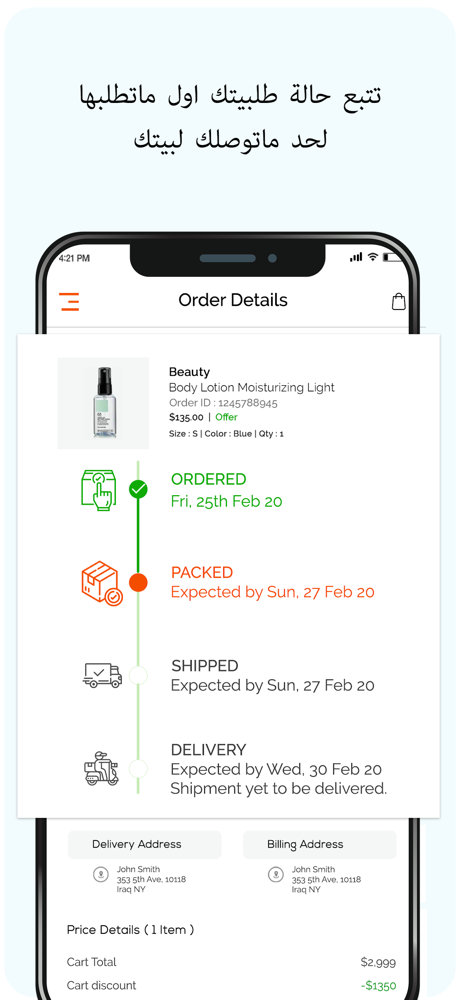Viewport: 462px width, 1000px height.
Task: Open the body lotion product thumbnail
Action: pos(103,403)
